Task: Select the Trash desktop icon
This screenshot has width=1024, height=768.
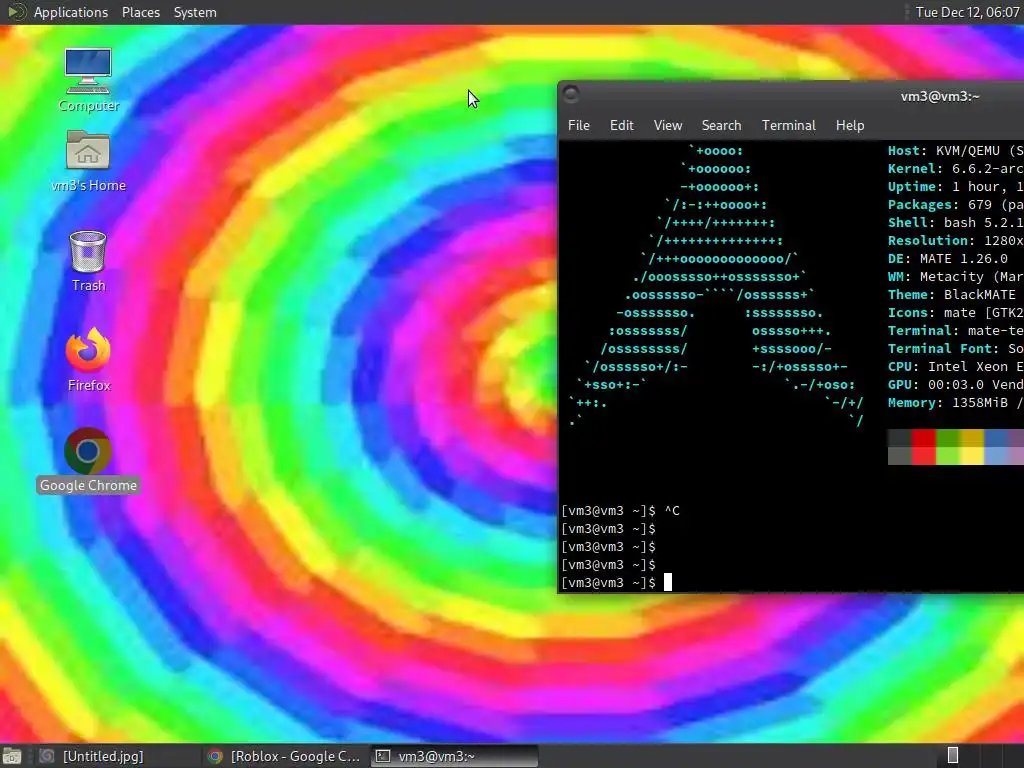Action: click(x=88, y=261)
